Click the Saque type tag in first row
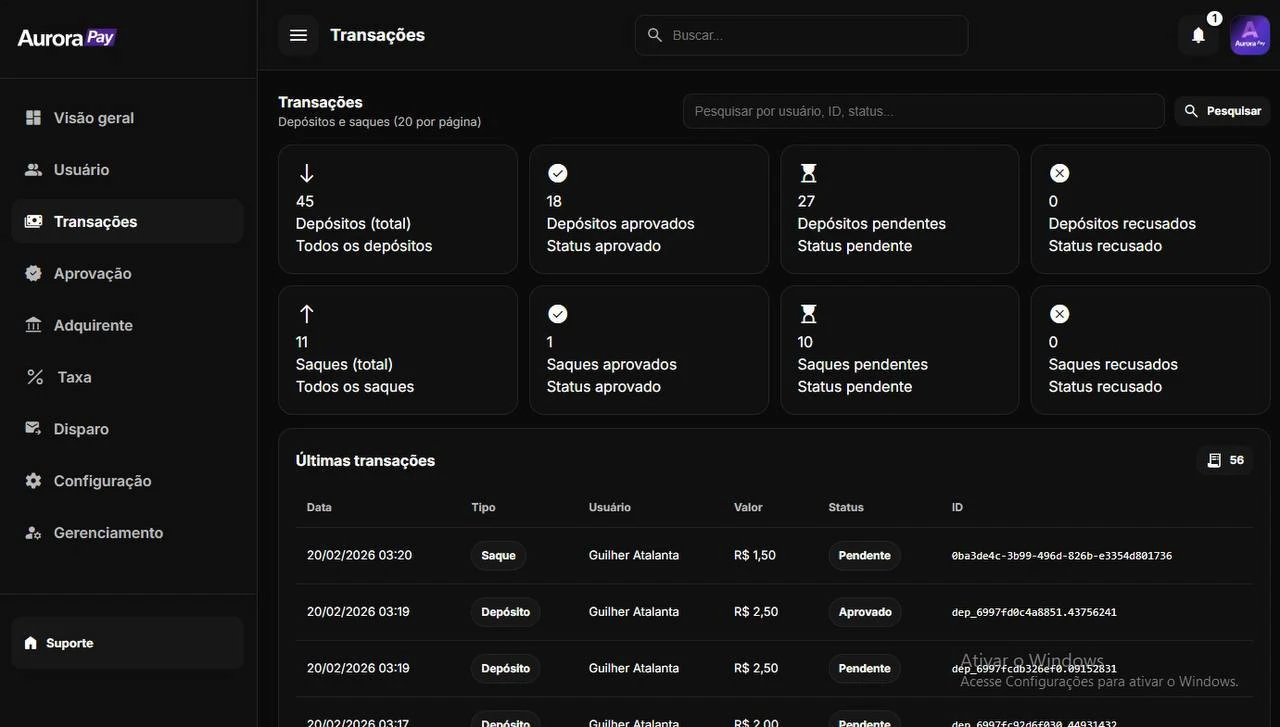 [x=498, y=555]
